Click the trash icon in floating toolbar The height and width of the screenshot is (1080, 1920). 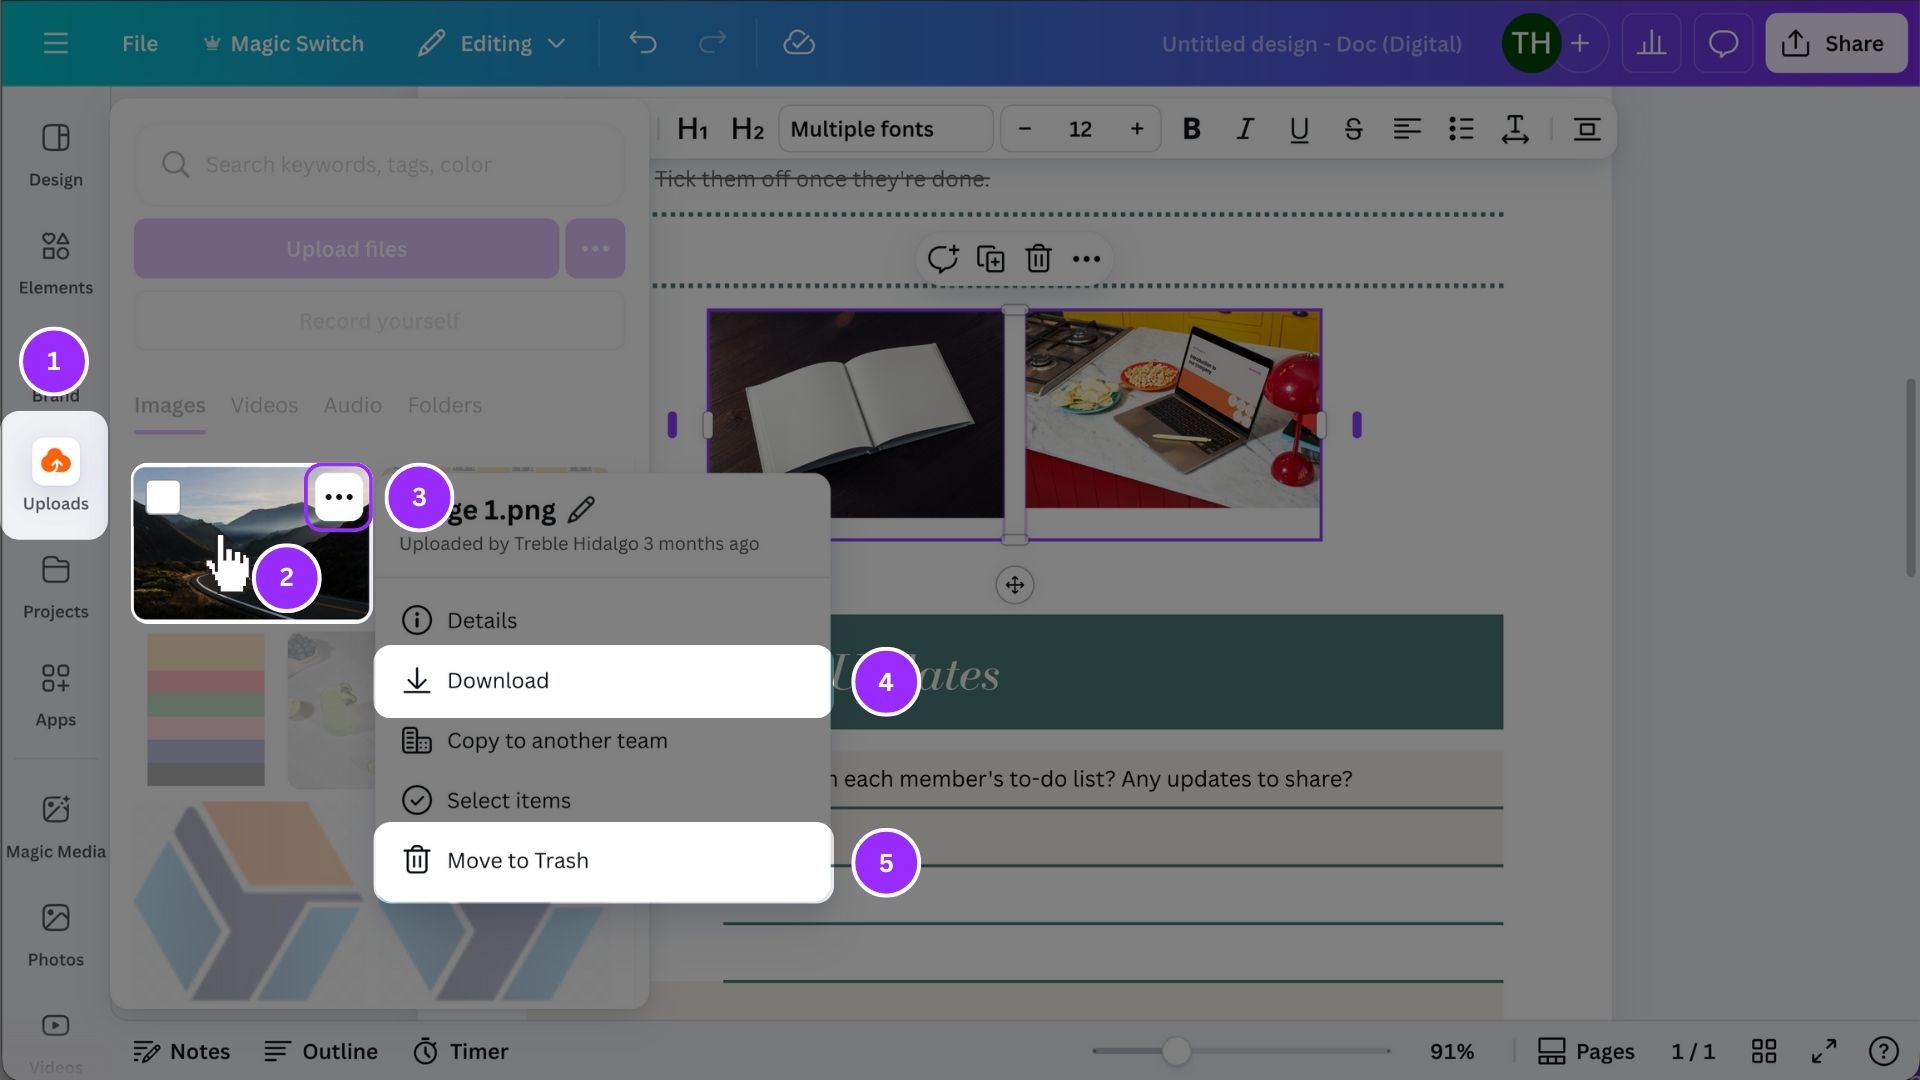tap(1038, 259)
